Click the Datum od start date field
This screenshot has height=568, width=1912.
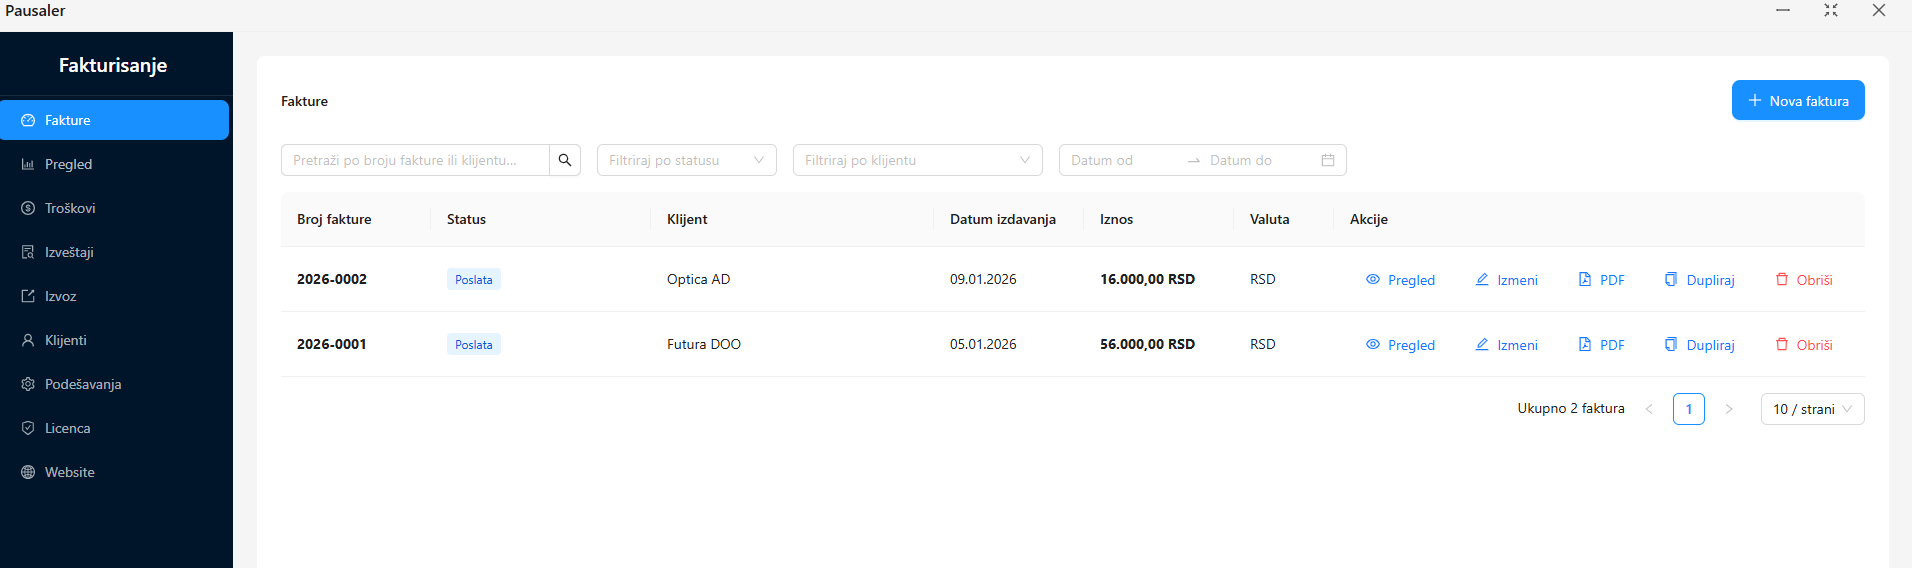(x=1120, y=160)
